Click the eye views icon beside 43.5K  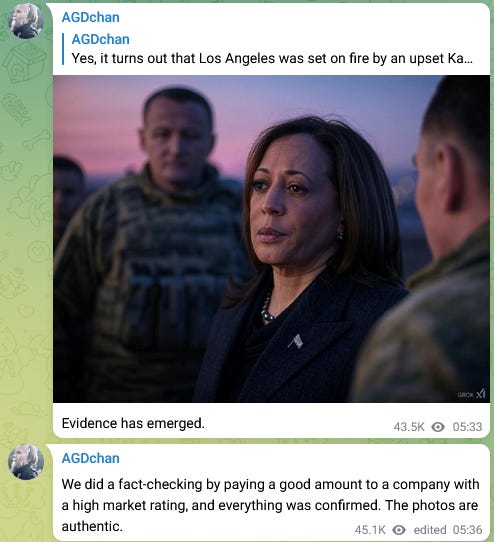[x=438, y=427]
